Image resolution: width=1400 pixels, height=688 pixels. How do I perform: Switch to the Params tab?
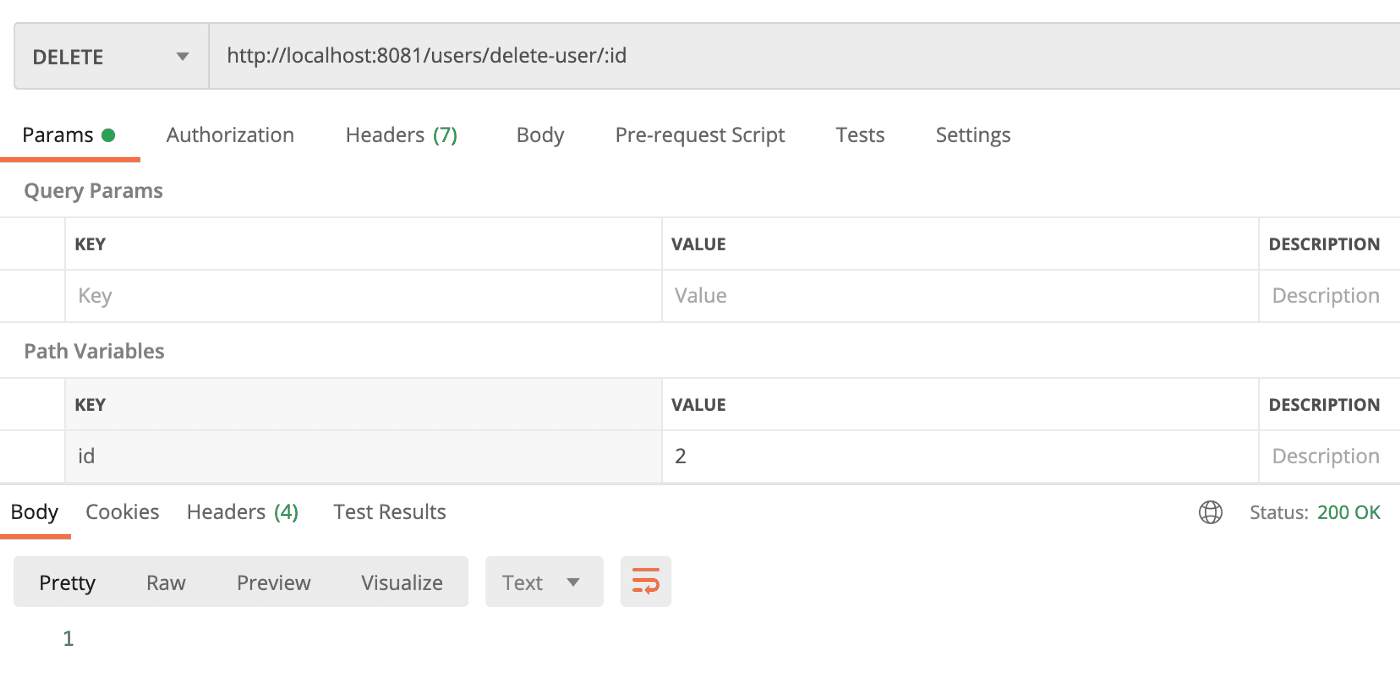point(69,135)
